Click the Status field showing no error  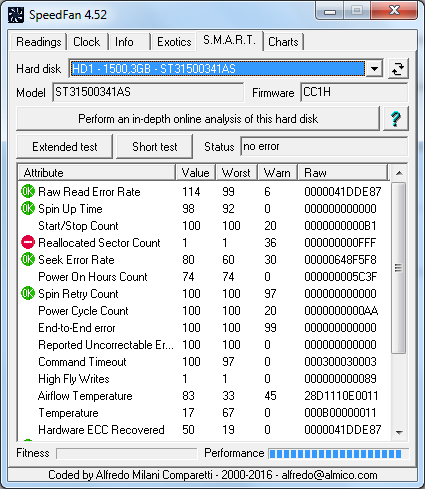324,146
